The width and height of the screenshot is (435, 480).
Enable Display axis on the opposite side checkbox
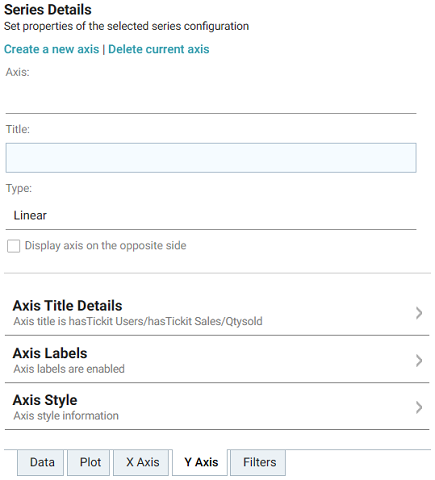[x=13, y=246]
